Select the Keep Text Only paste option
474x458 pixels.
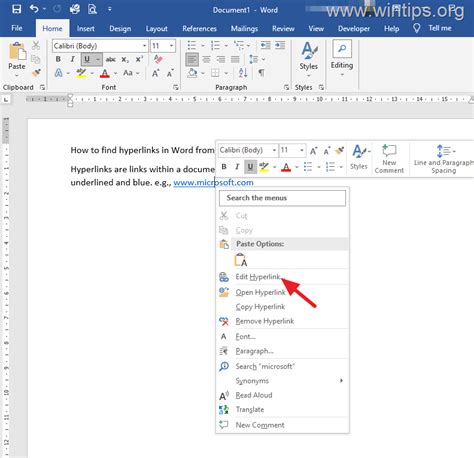241,260
